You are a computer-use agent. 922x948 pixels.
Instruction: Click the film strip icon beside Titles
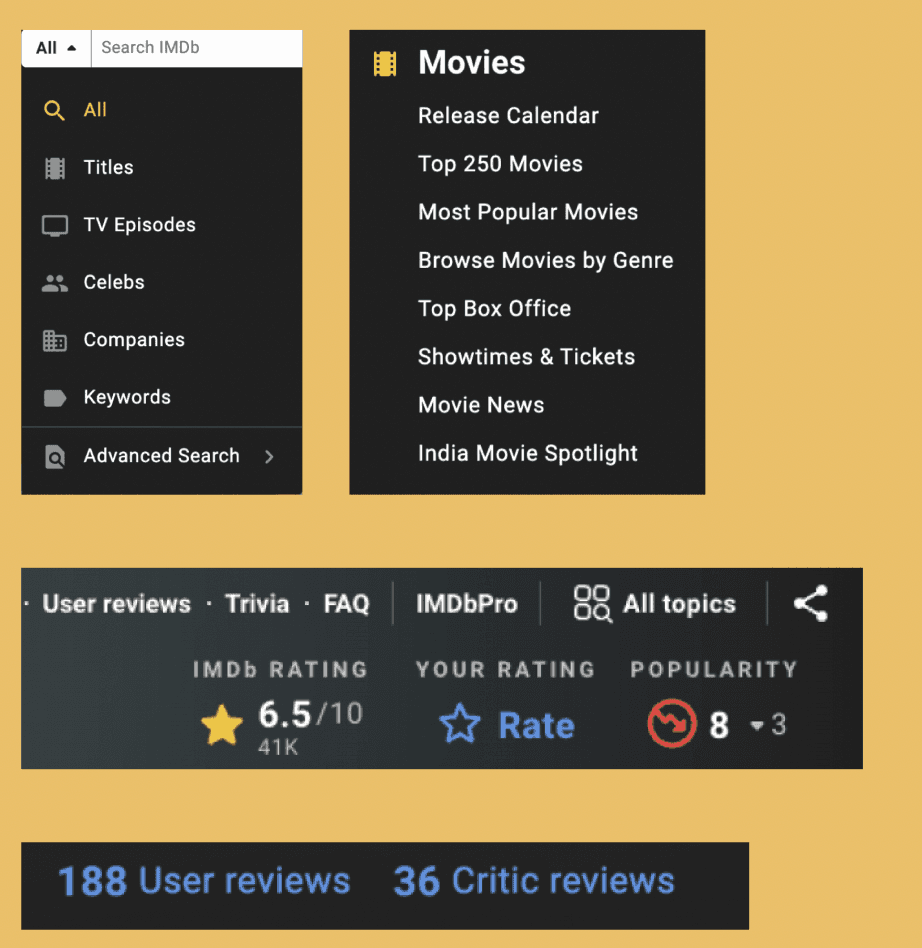coord(54,168)
